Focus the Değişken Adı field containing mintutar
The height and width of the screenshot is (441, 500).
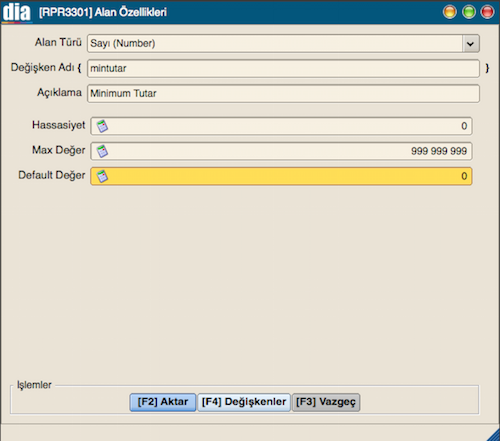[283, 68]
